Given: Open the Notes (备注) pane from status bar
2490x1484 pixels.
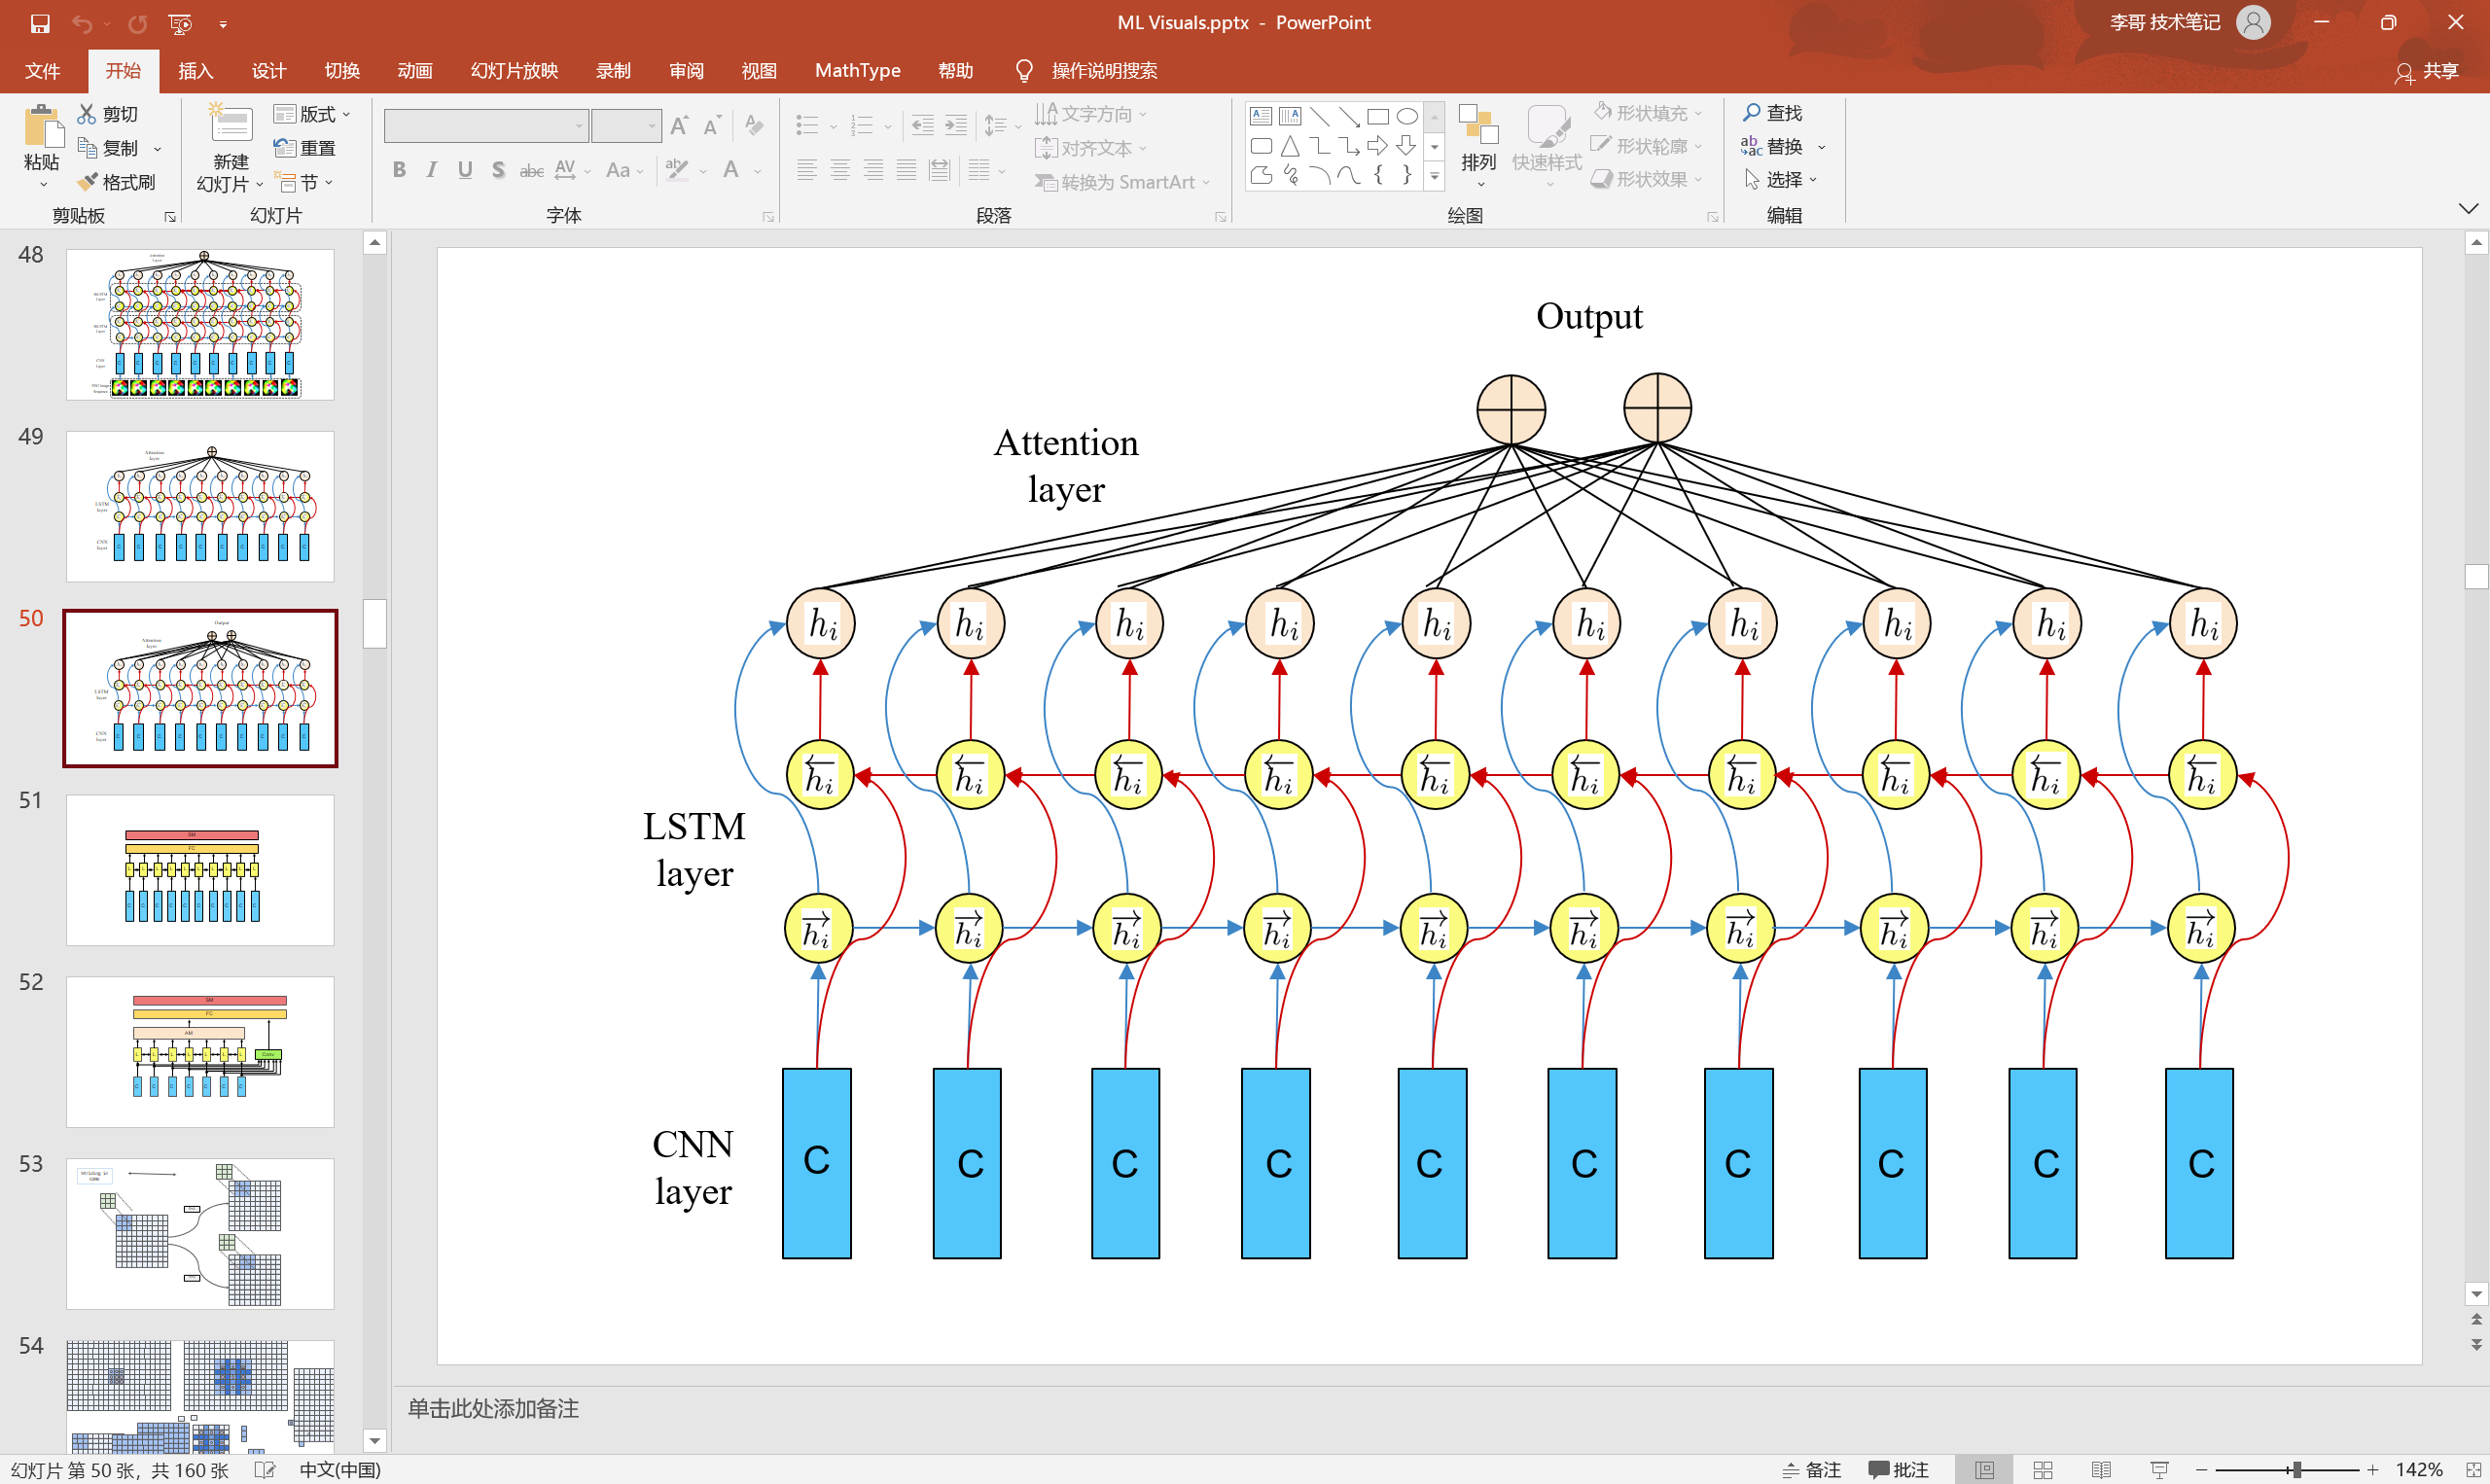Looking at the screenshot, I should click(x=1812, y=1469).
